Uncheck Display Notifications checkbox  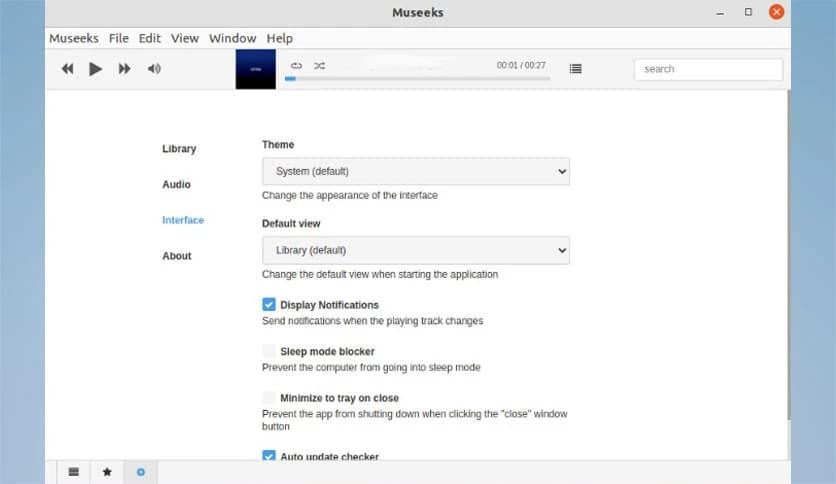click(269, 304)
